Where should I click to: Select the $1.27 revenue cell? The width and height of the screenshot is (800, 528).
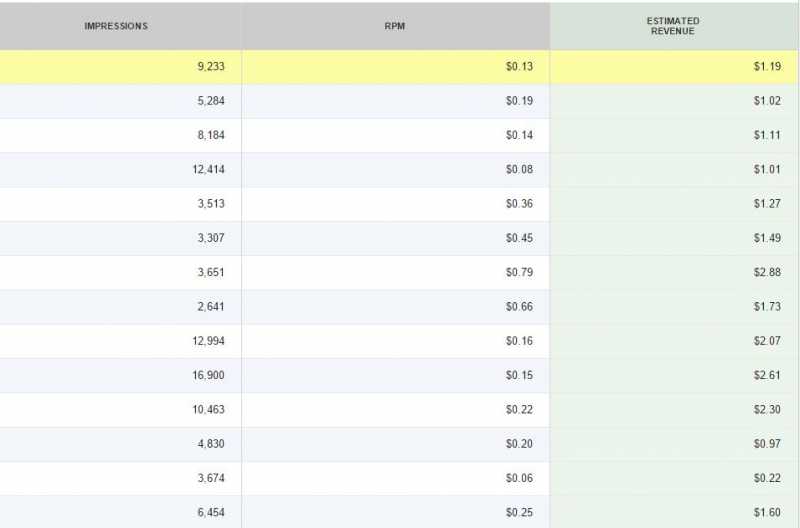pyautogui.click(x=767, y=204)
